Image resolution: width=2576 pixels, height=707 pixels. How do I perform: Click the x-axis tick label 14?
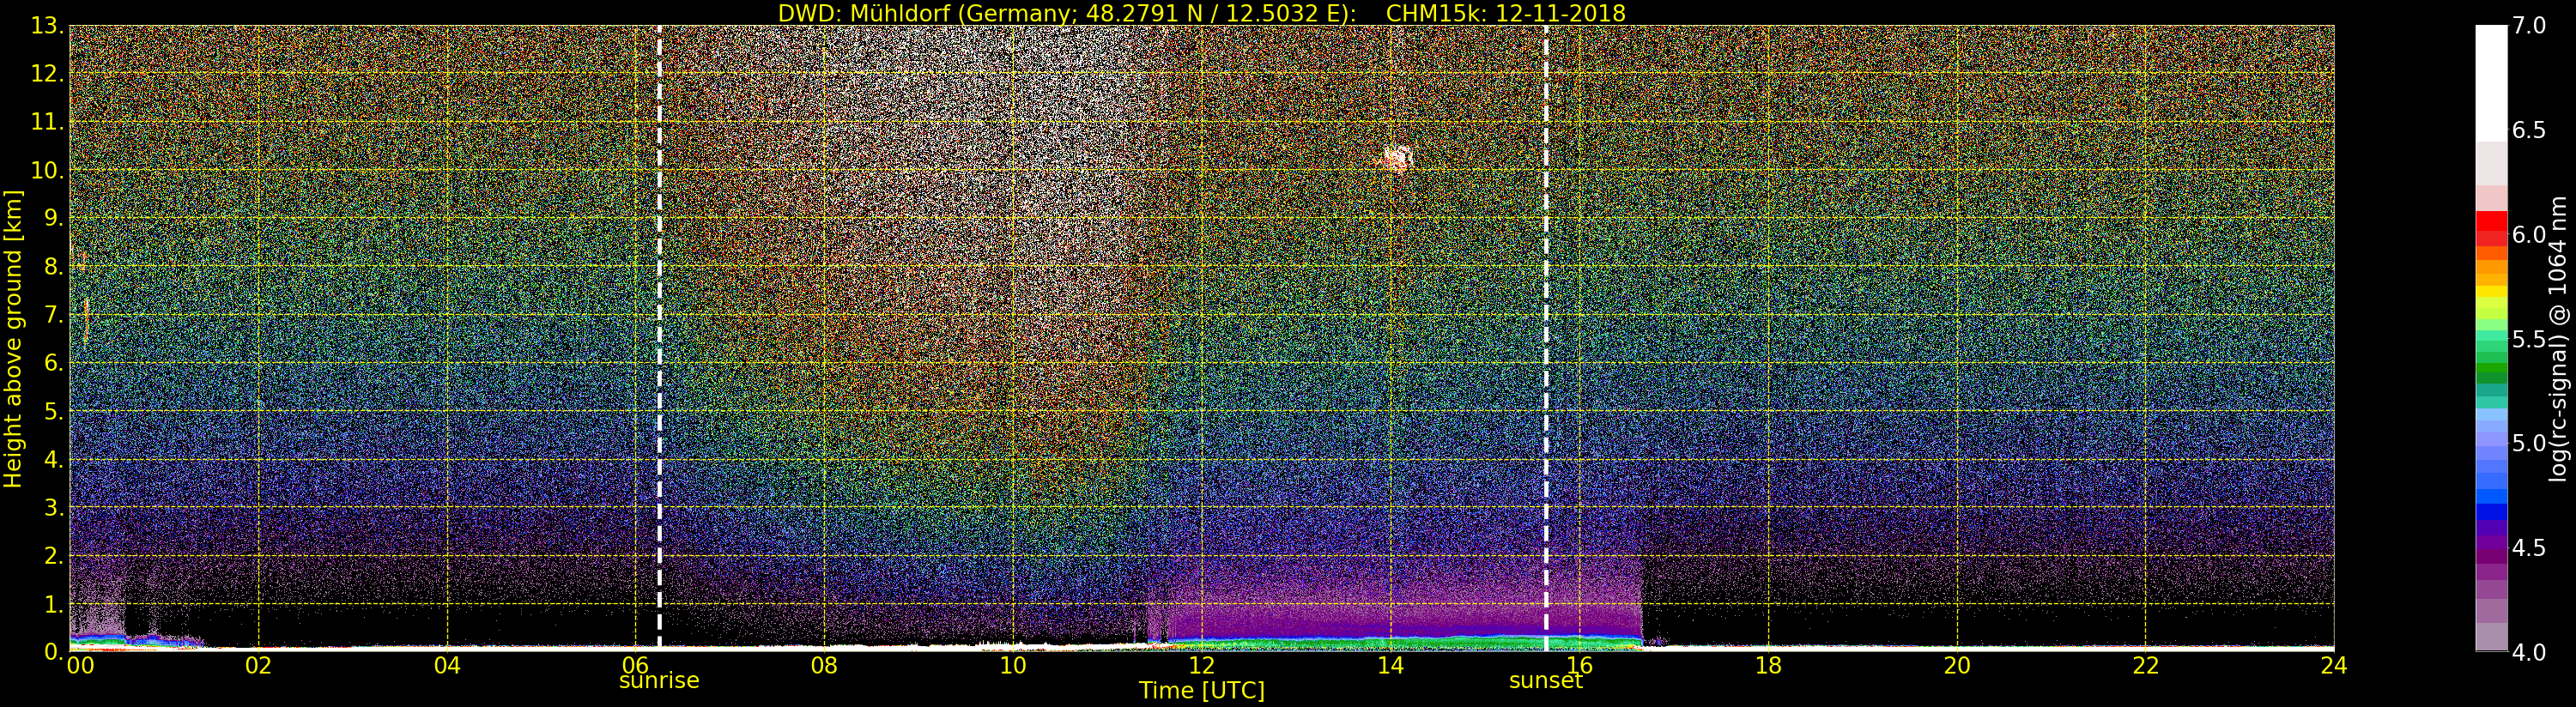(x=1390, y=666)
